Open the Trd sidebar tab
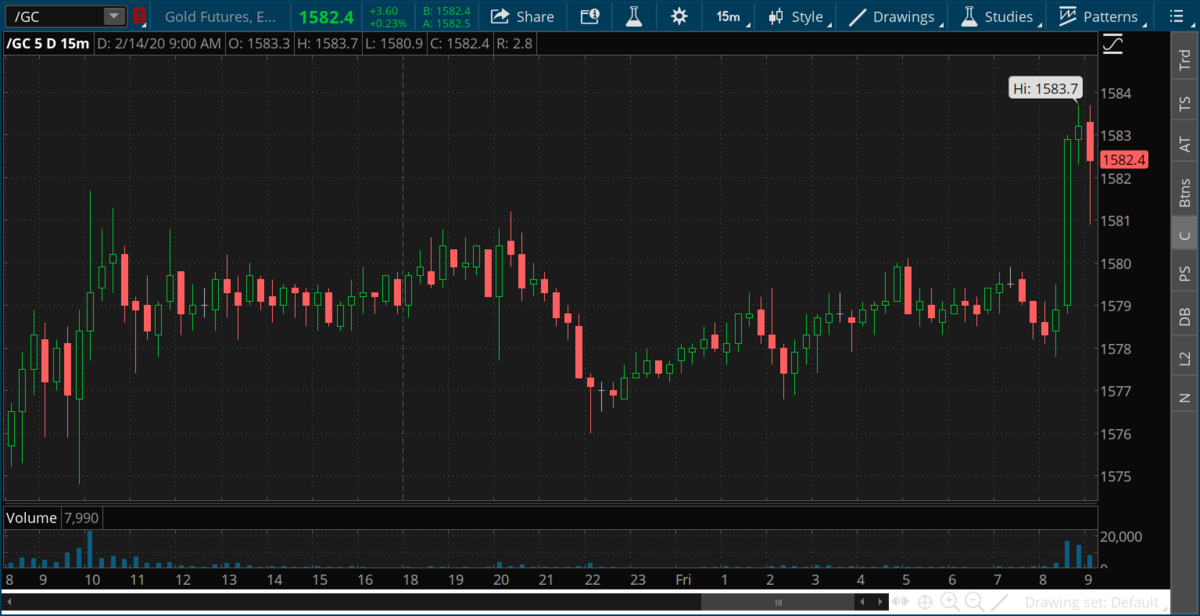Viewport: 1200px width, 616px height. (1184, 60)
